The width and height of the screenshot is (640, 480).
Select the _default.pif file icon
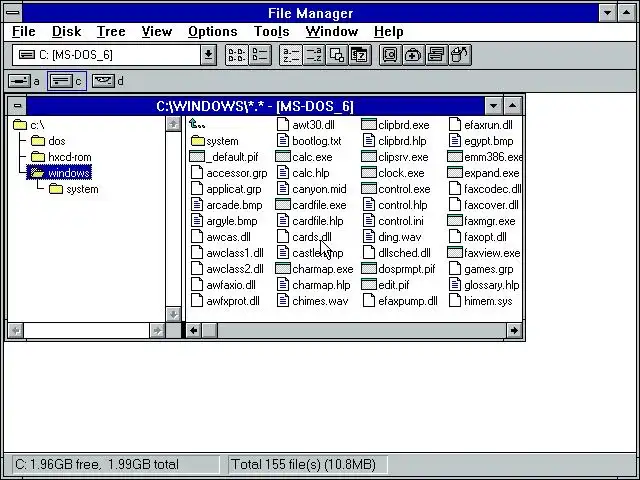[x=197, y=157]
